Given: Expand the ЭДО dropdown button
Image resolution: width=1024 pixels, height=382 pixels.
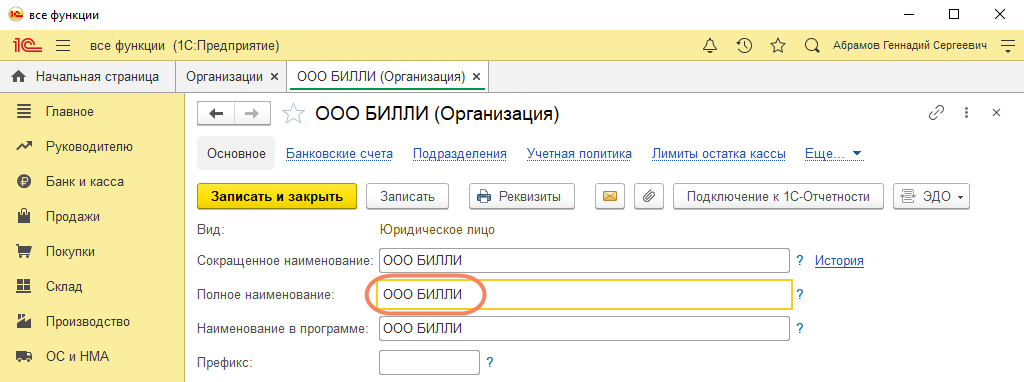Looking at the screenshot, I should pos(931,196).
